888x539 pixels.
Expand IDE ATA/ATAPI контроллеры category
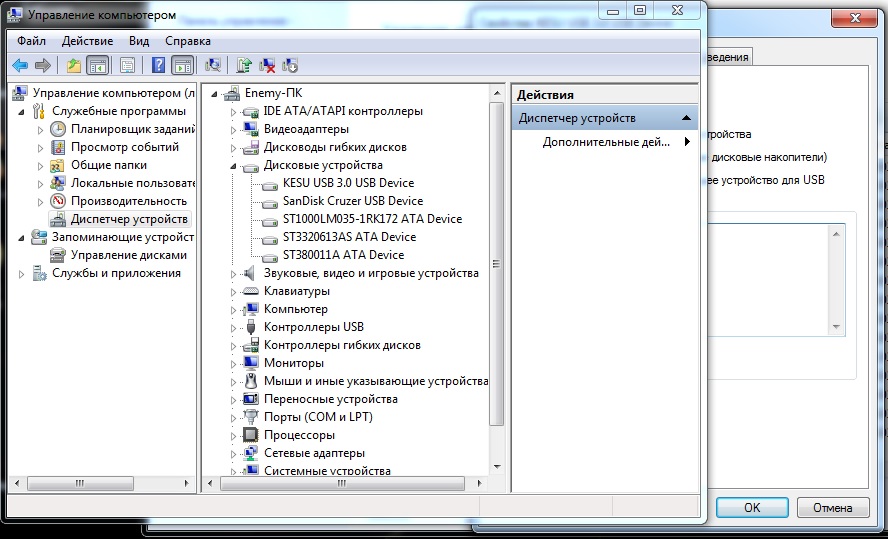(233, 112)
